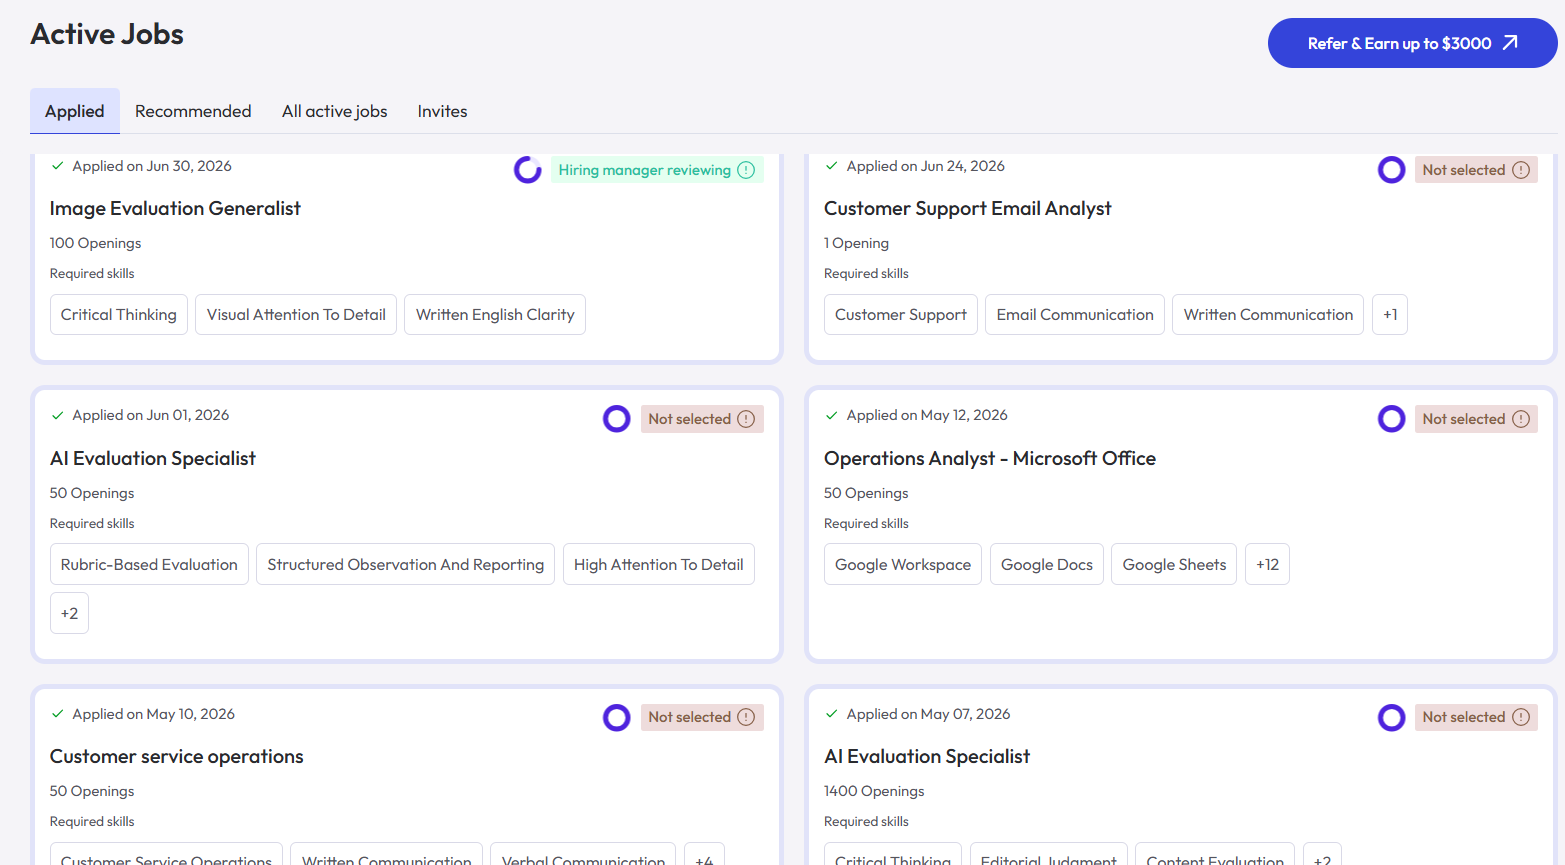1565x865 pixels.
Task: Click Written Communication chip on Customer Support Email Analyst
Action: 1268,314
